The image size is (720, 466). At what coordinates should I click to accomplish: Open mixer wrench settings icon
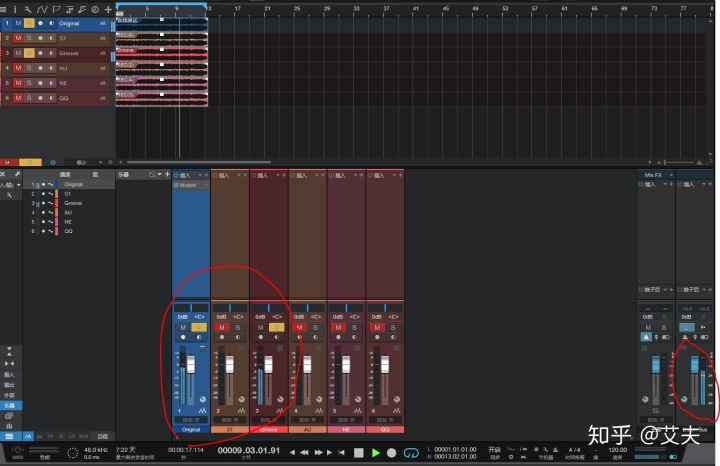point(9,196)
